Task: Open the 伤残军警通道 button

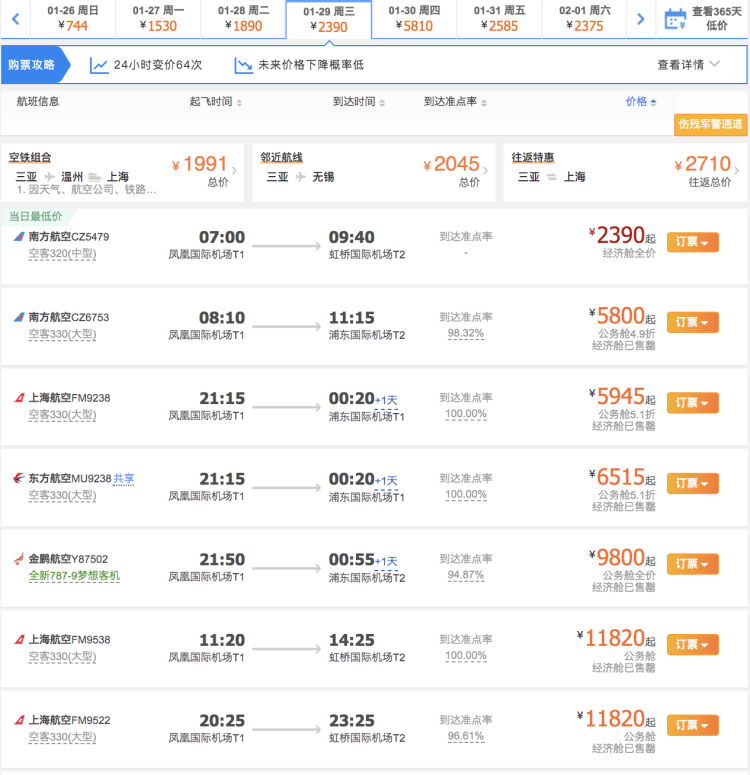Action: 710,124
